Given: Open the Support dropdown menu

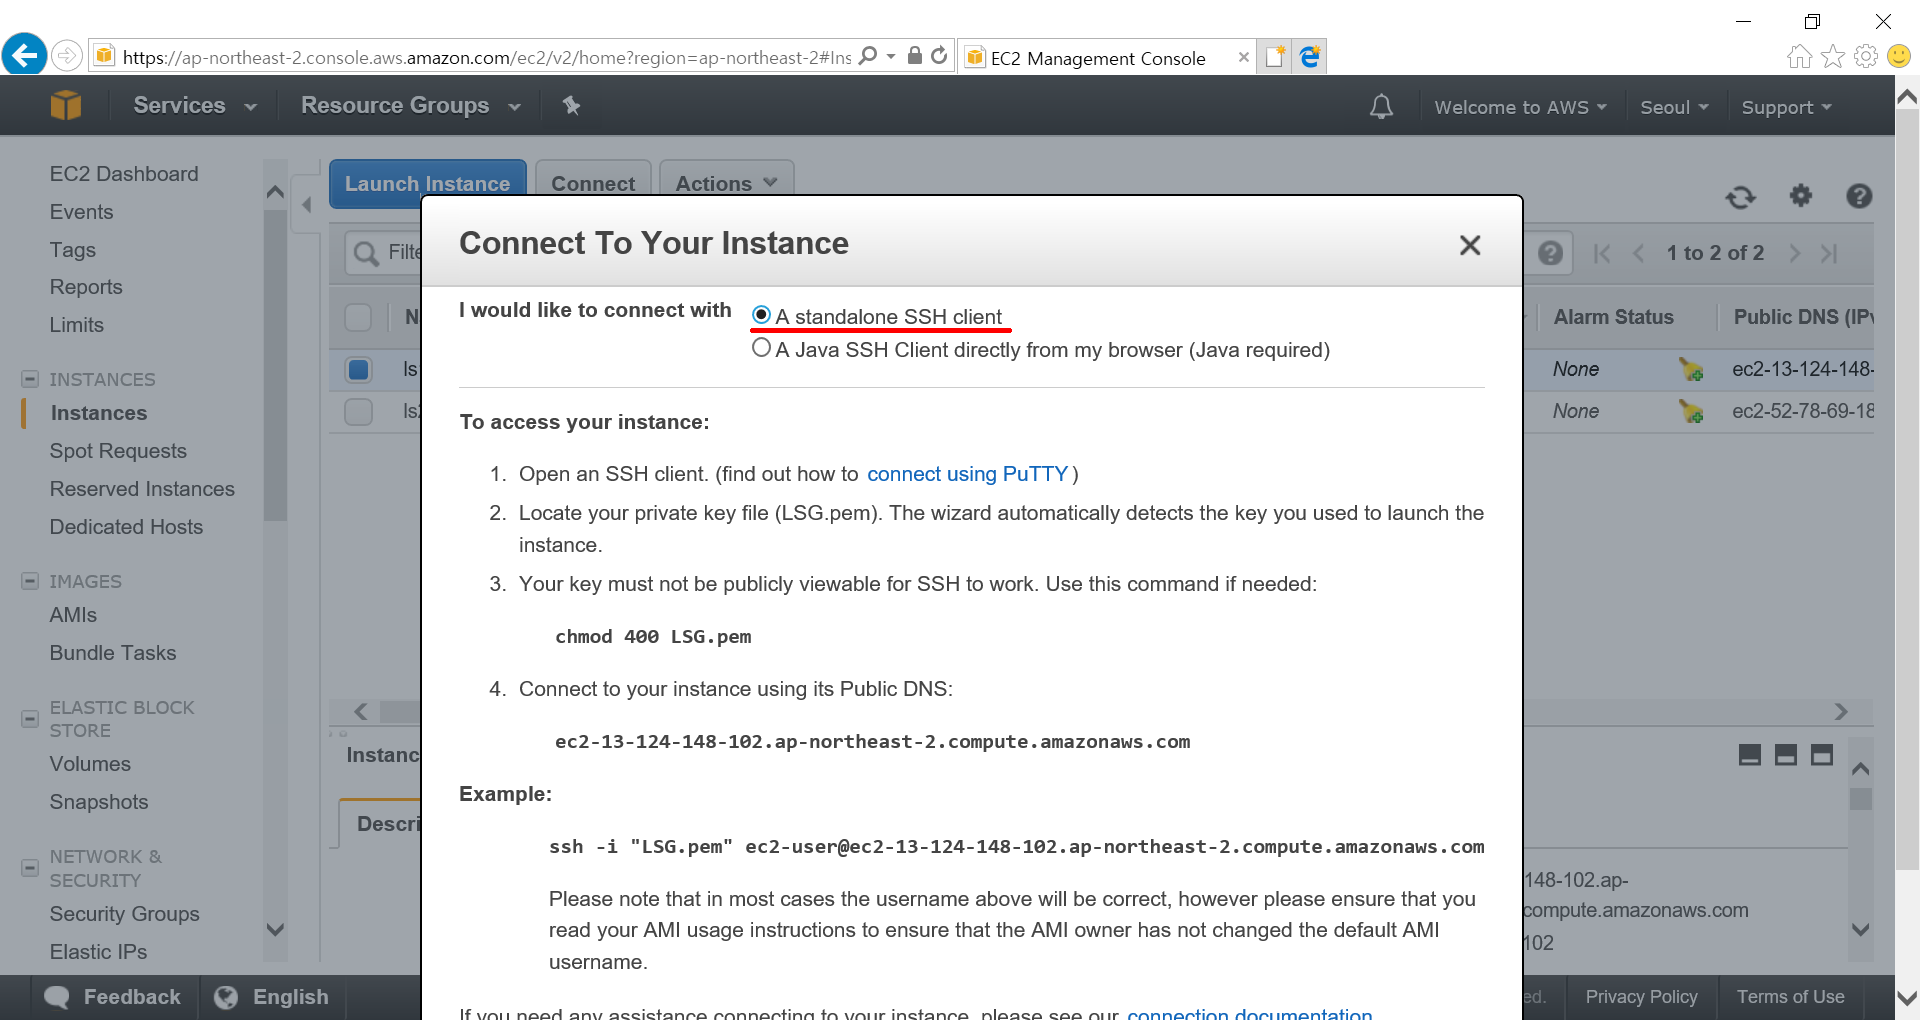Looking at the screenshot, I should 1786,107.
